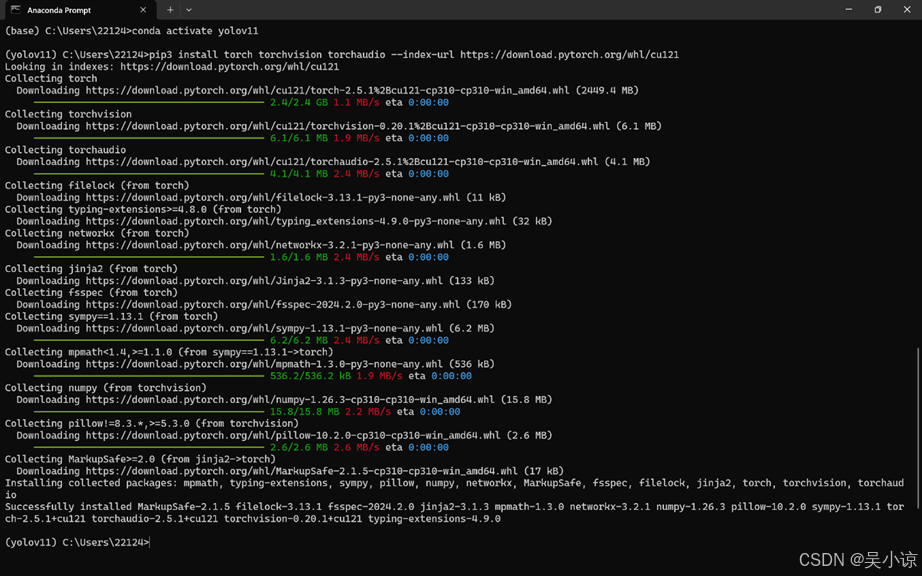Image resolution: width=922 pixels, height=576 pixels.
Task: Close the Anaconda Prompt tab
Action: pyautogui.click(x=143, y=10)
